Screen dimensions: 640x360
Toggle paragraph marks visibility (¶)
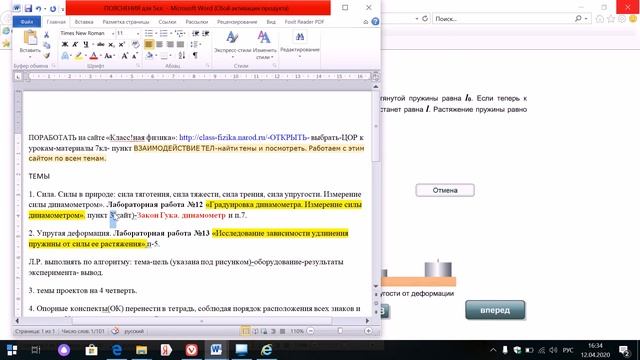196,56
